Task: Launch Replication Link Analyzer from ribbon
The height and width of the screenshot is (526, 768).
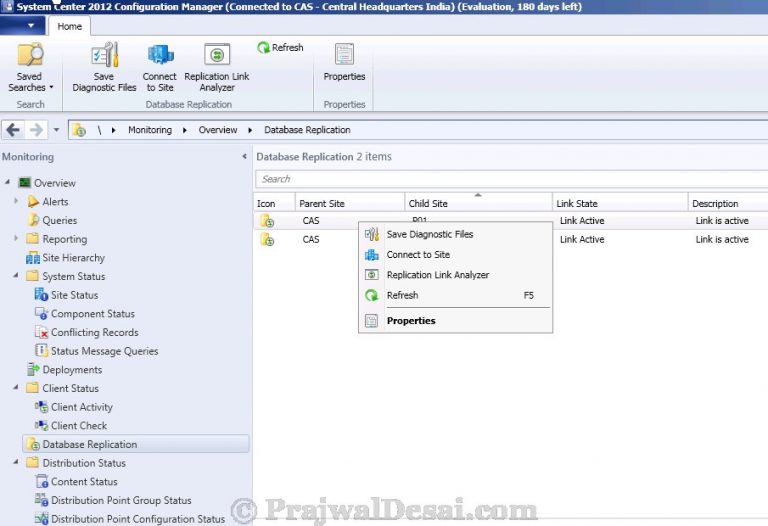Action: point(217,67)
